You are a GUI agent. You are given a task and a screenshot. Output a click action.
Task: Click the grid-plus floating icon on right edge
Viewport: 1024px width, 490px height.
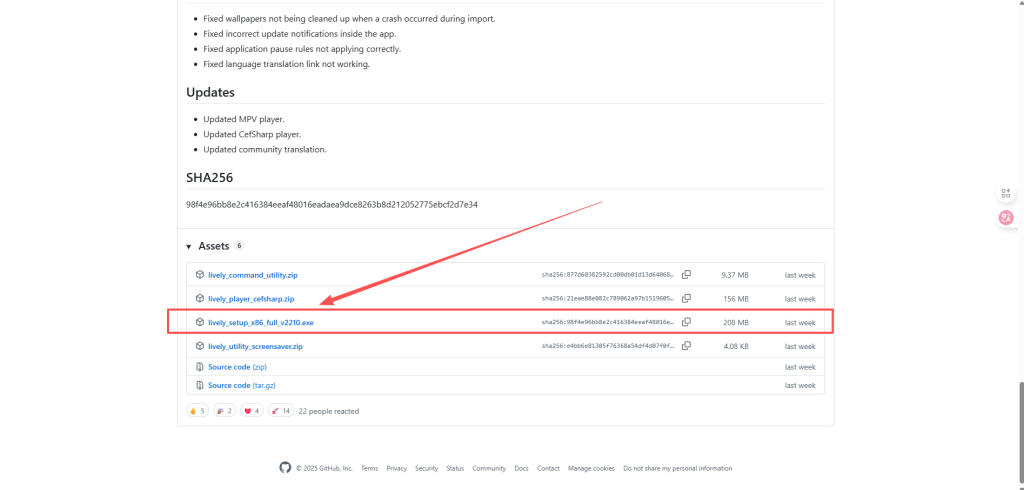pyautogui.click(x=1006, y=193)
